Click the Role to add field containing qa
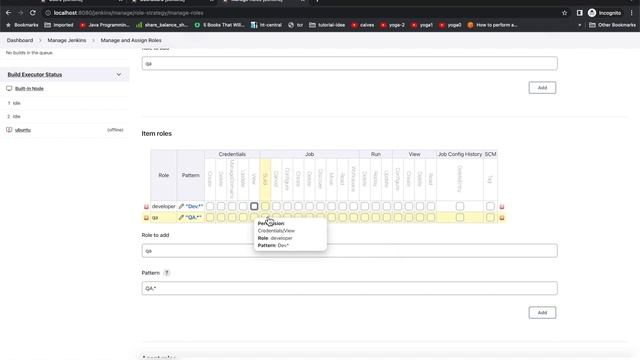The height and width of the screenshot is (360, 640). [x=349, y=251]
